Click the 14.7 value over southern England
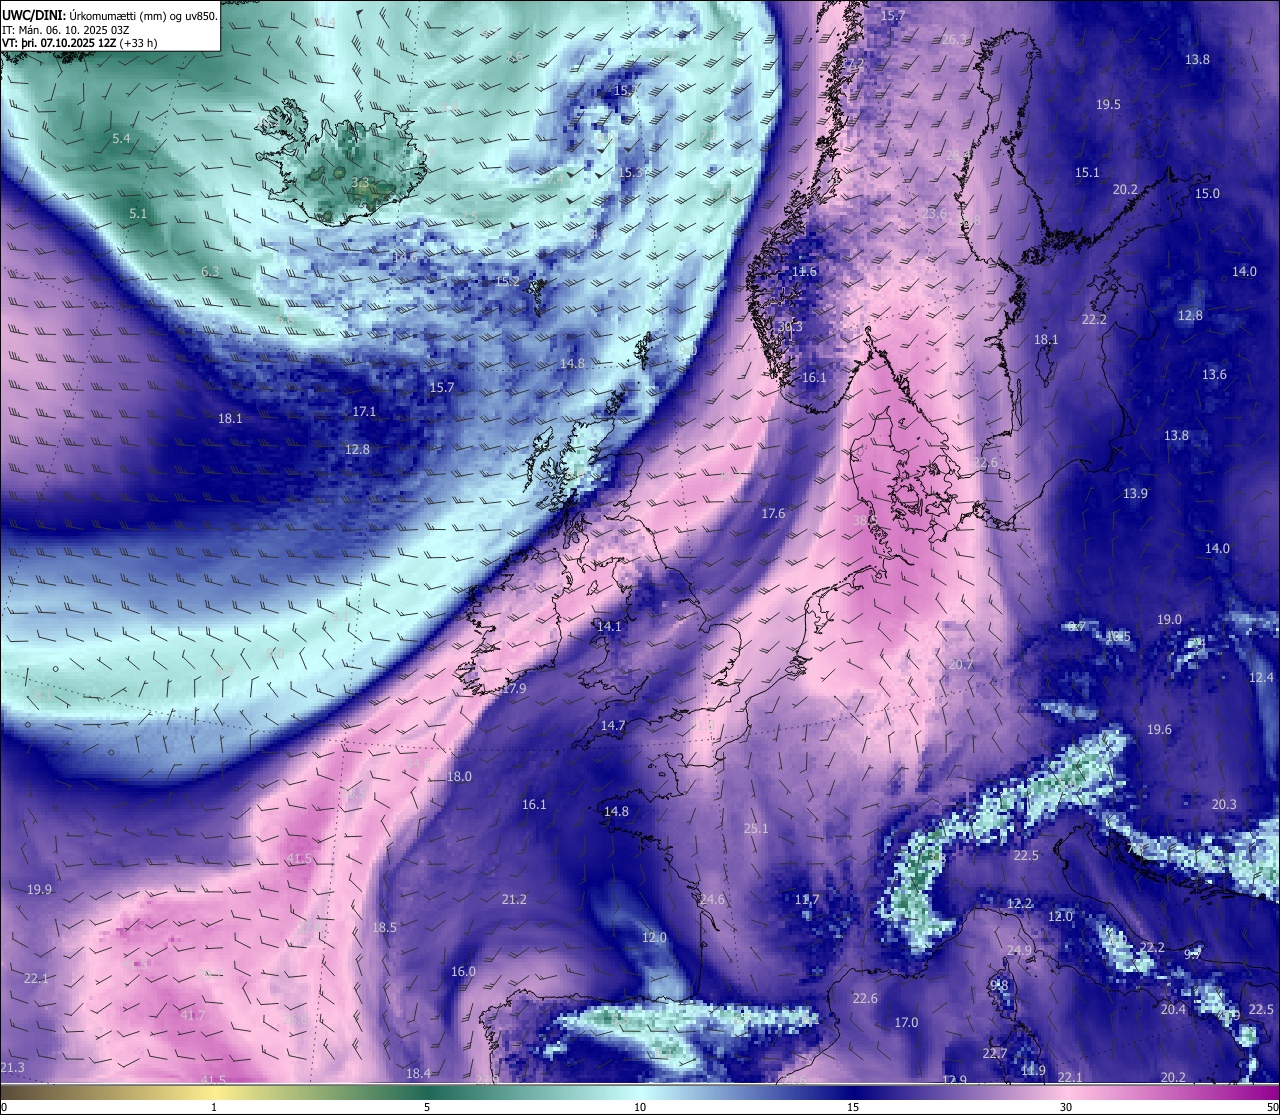Viewport: 1280px width, 1115px height. (x=613, y=725)
